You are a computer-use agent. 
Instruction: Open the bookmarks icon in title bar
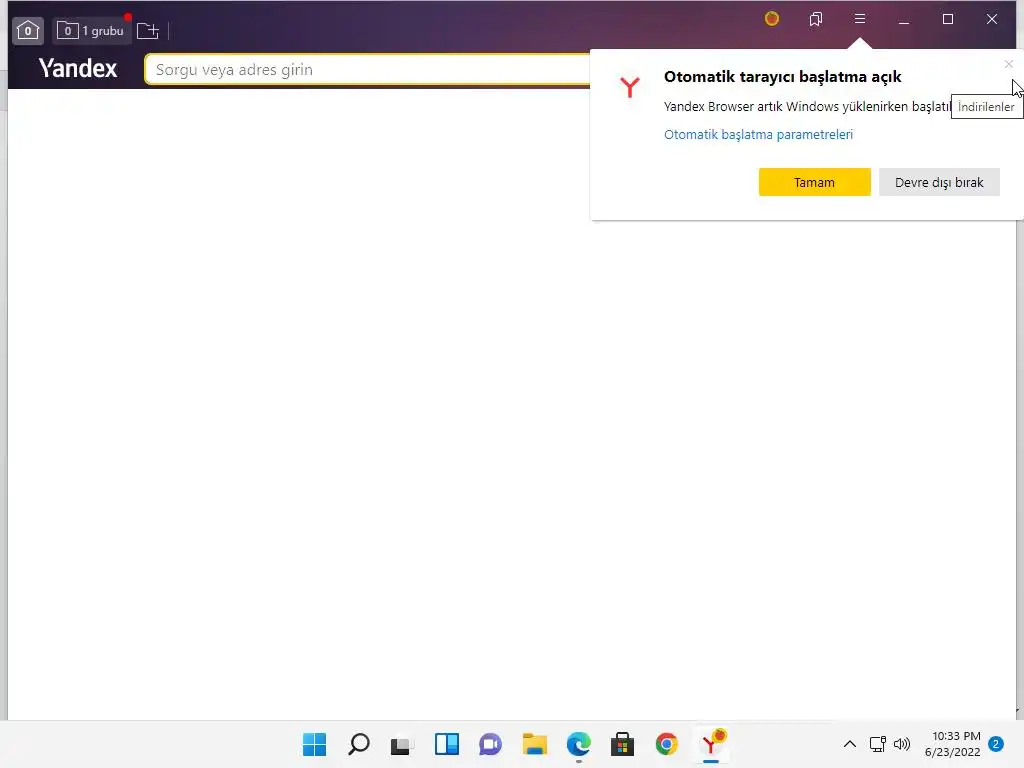816,19
